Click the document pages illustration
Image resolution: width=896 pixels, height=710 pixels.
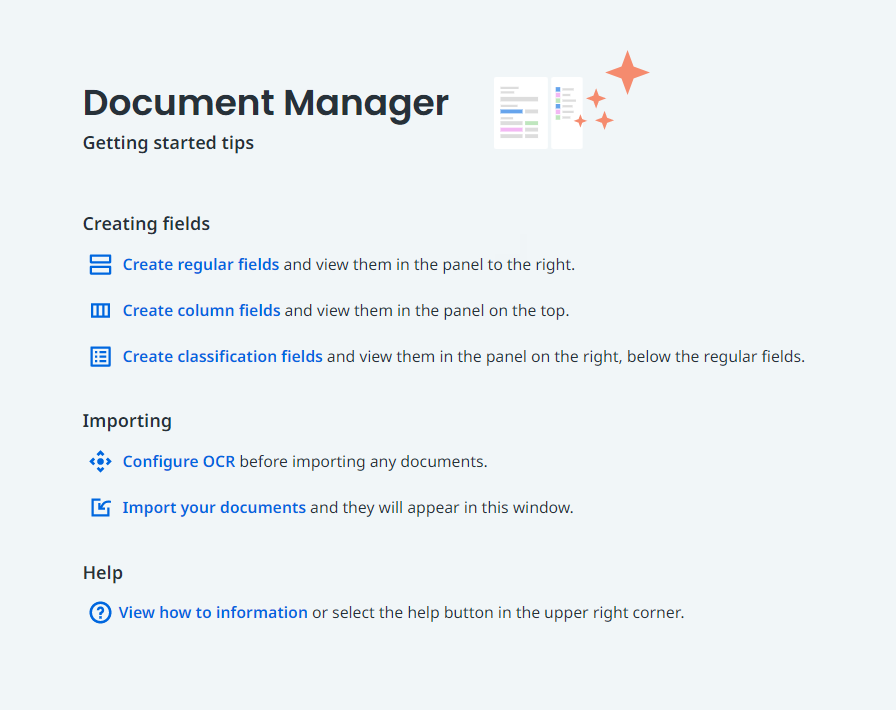[537, 112]
